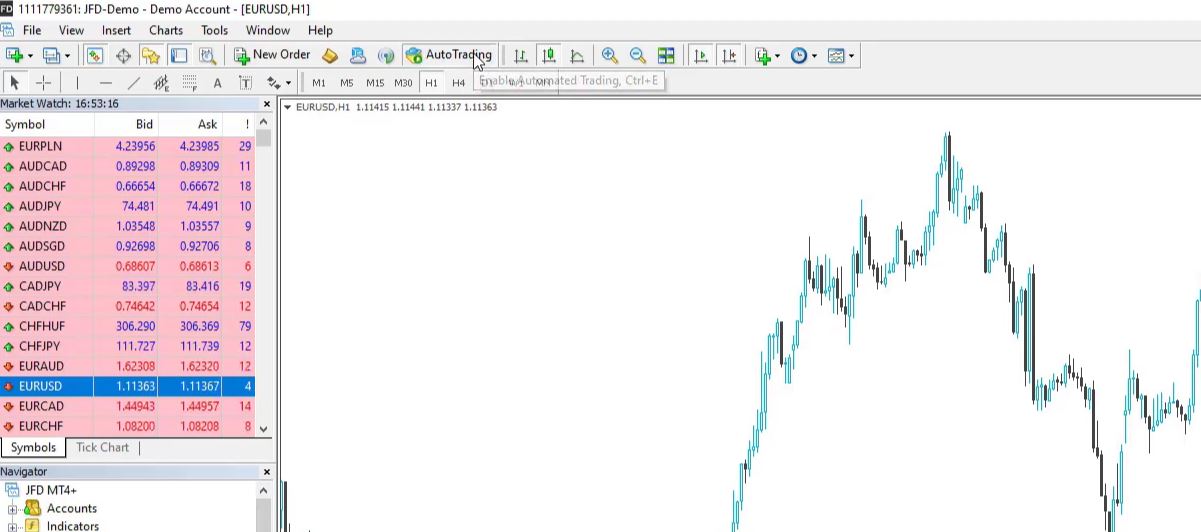Open the Charts menu
The width and height of the screenshot is (1201, 532).
point(166,30)
